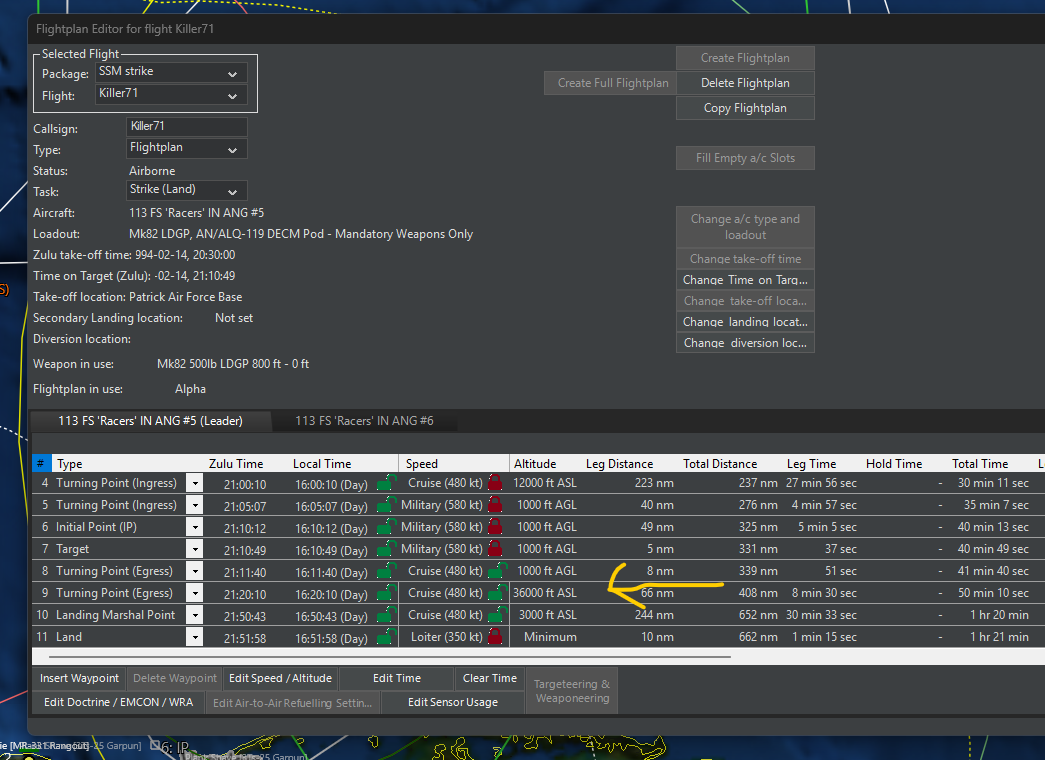Click the Speed column header
This screenshot has width=1045, height=760.
454,463
